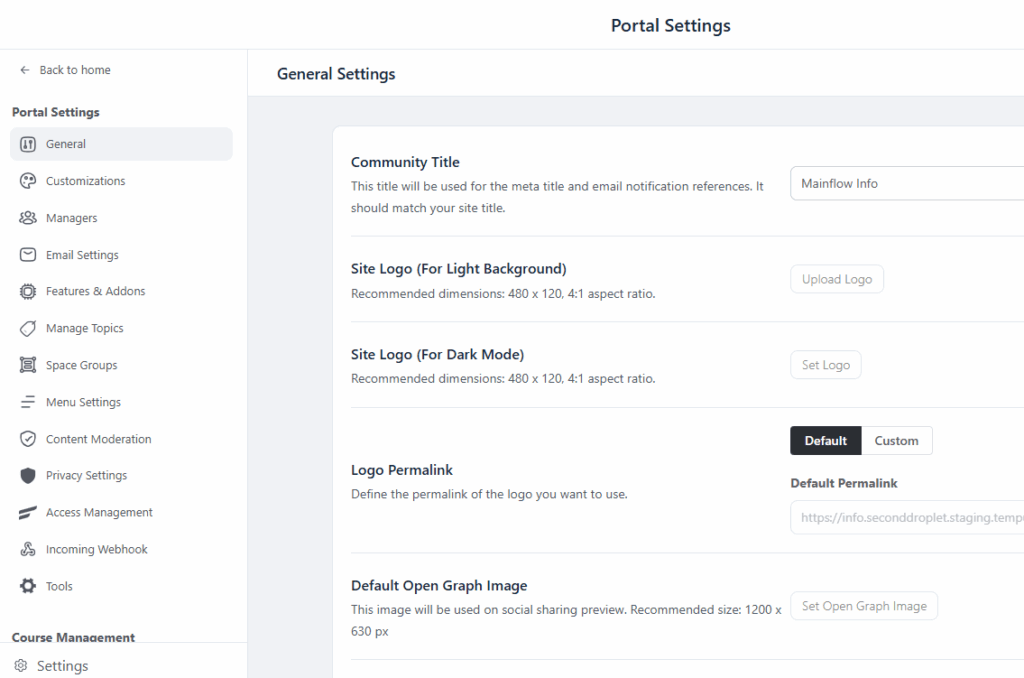Switch Logo Permalink to Custom
Screen dimensions: 1024x678
point(896,441)
